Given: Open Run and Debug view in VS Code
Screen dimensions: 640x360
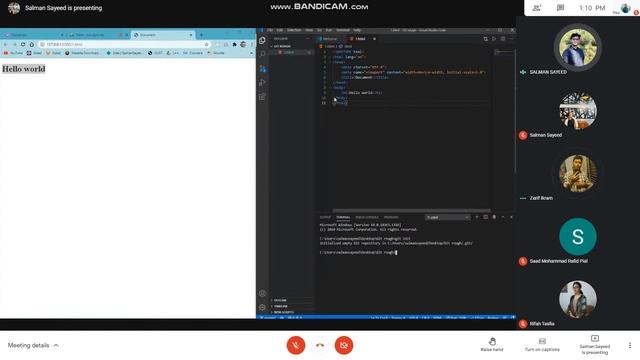Looking at the screenshot, I should [x=262, y=82].
